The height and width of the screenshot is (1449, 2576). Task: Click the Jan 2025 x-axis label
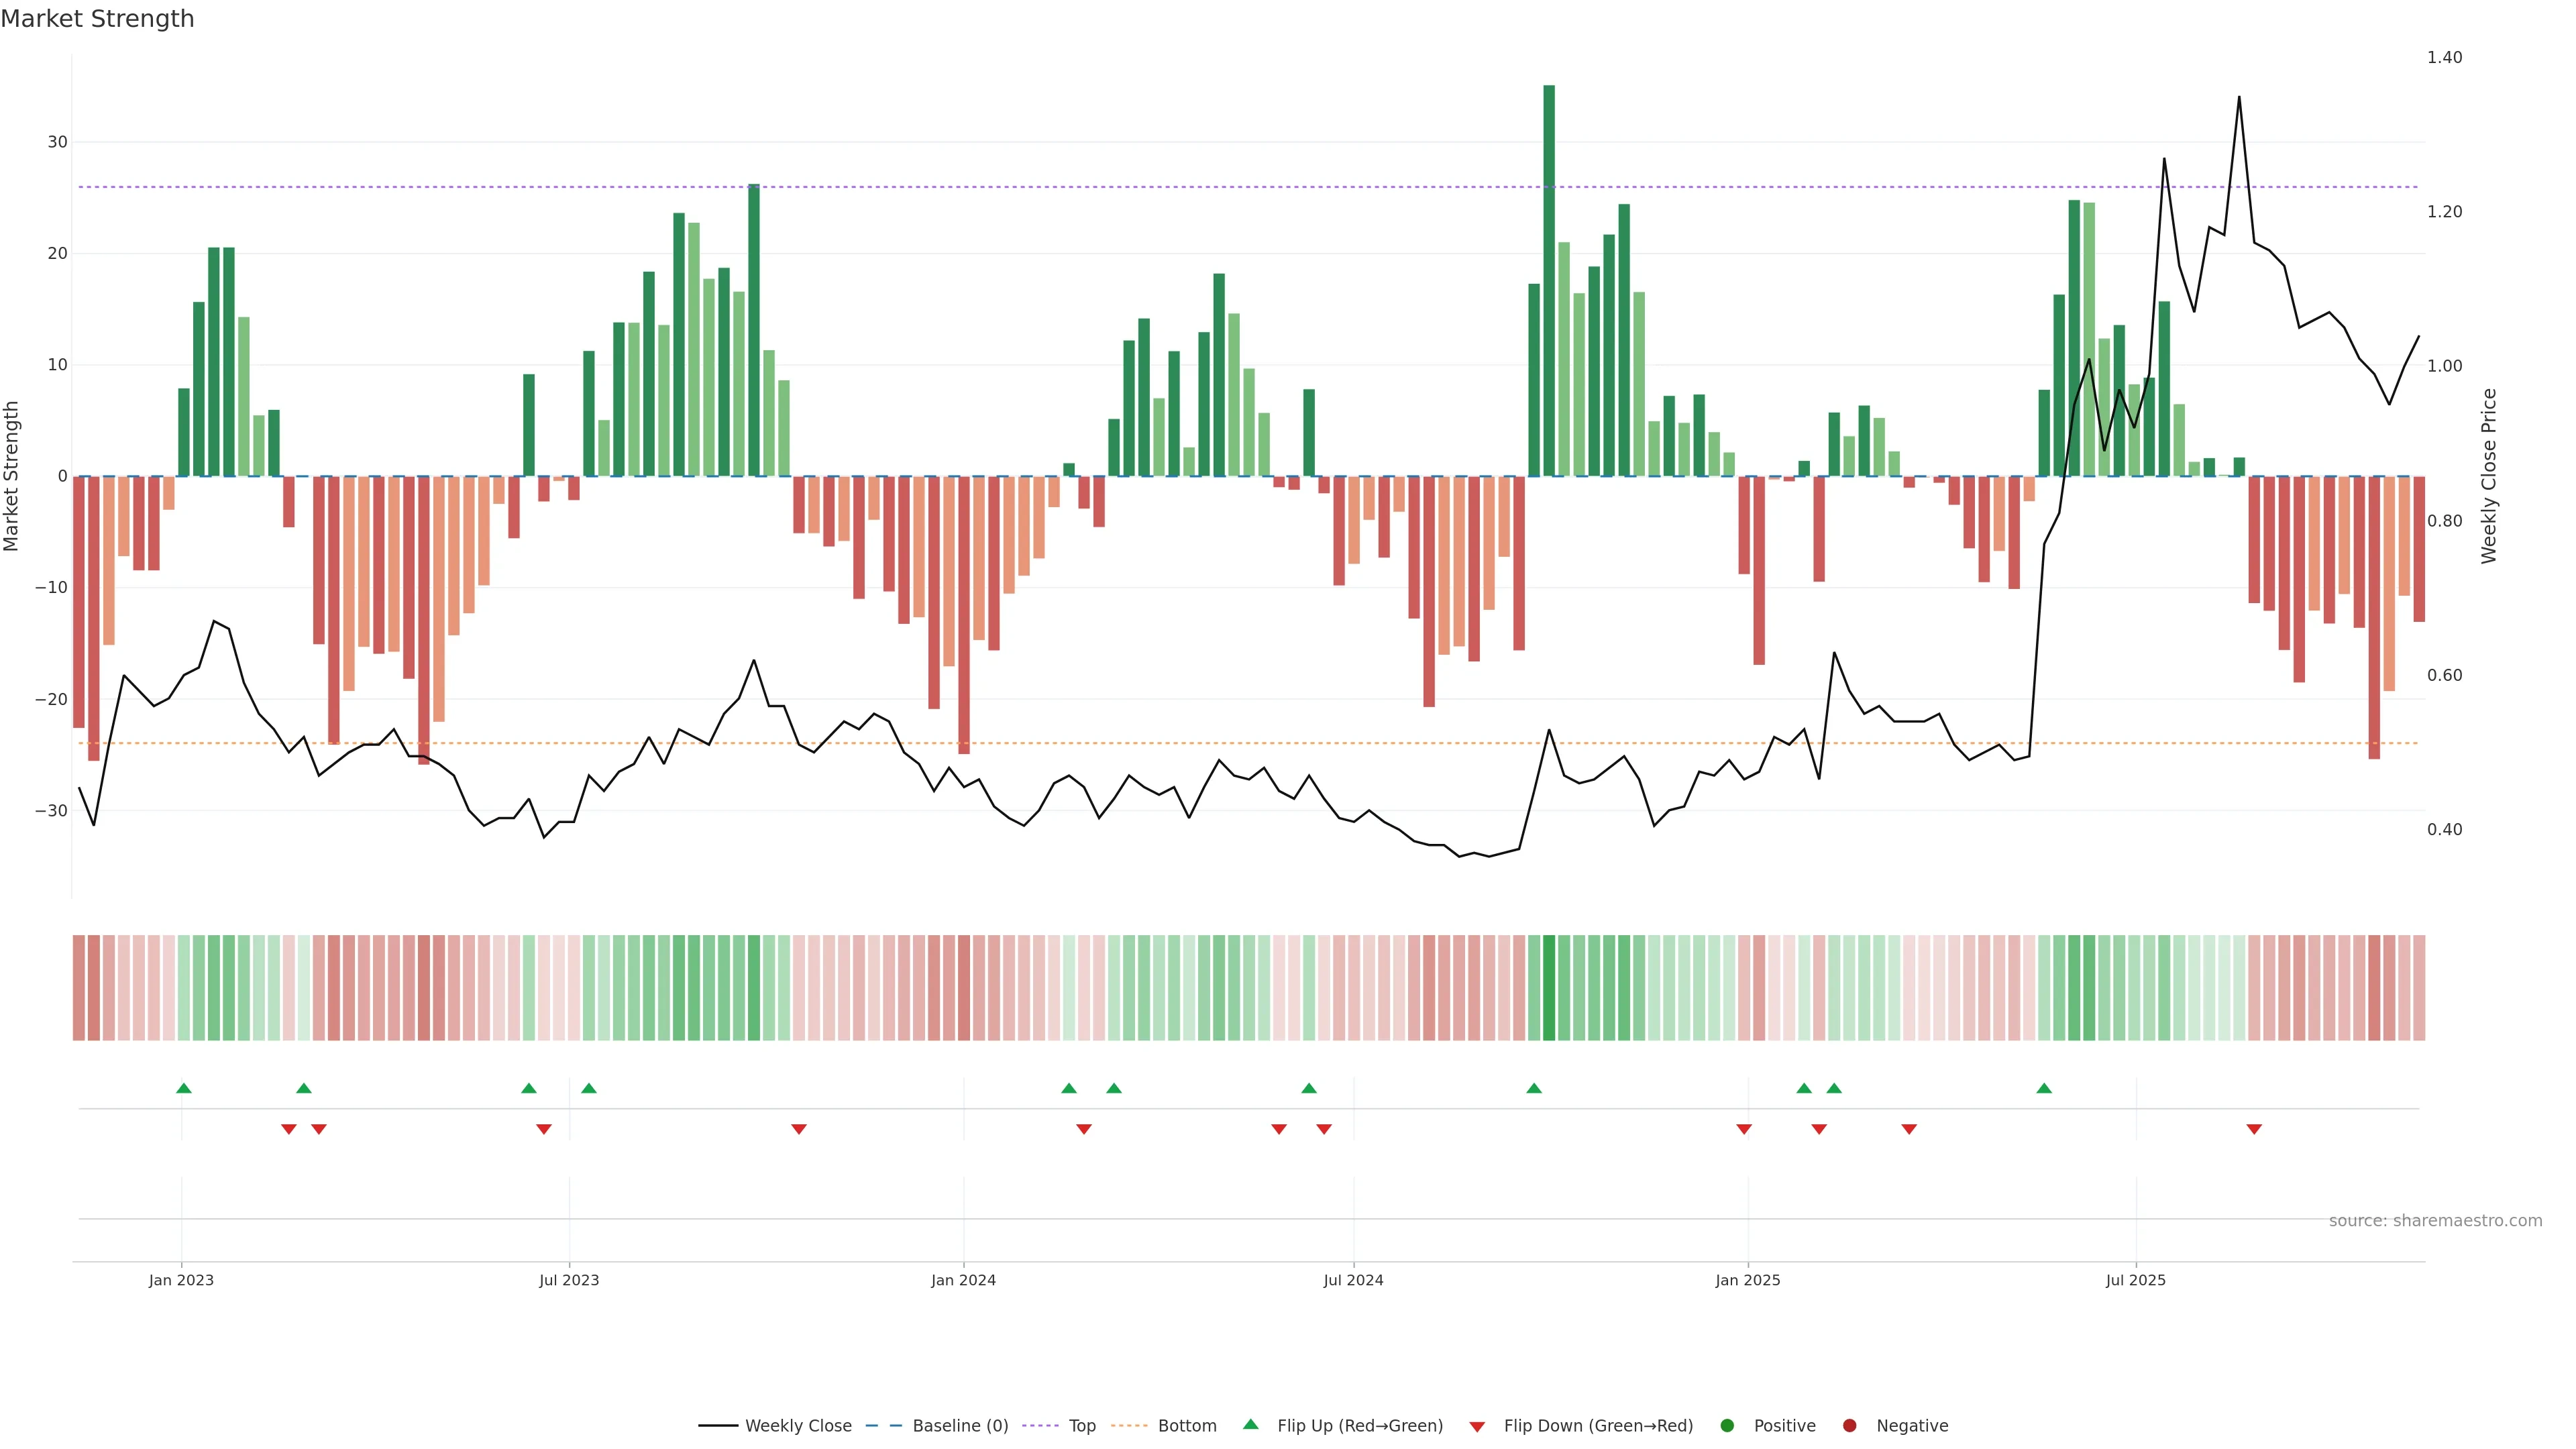tap(1747, 1280)
